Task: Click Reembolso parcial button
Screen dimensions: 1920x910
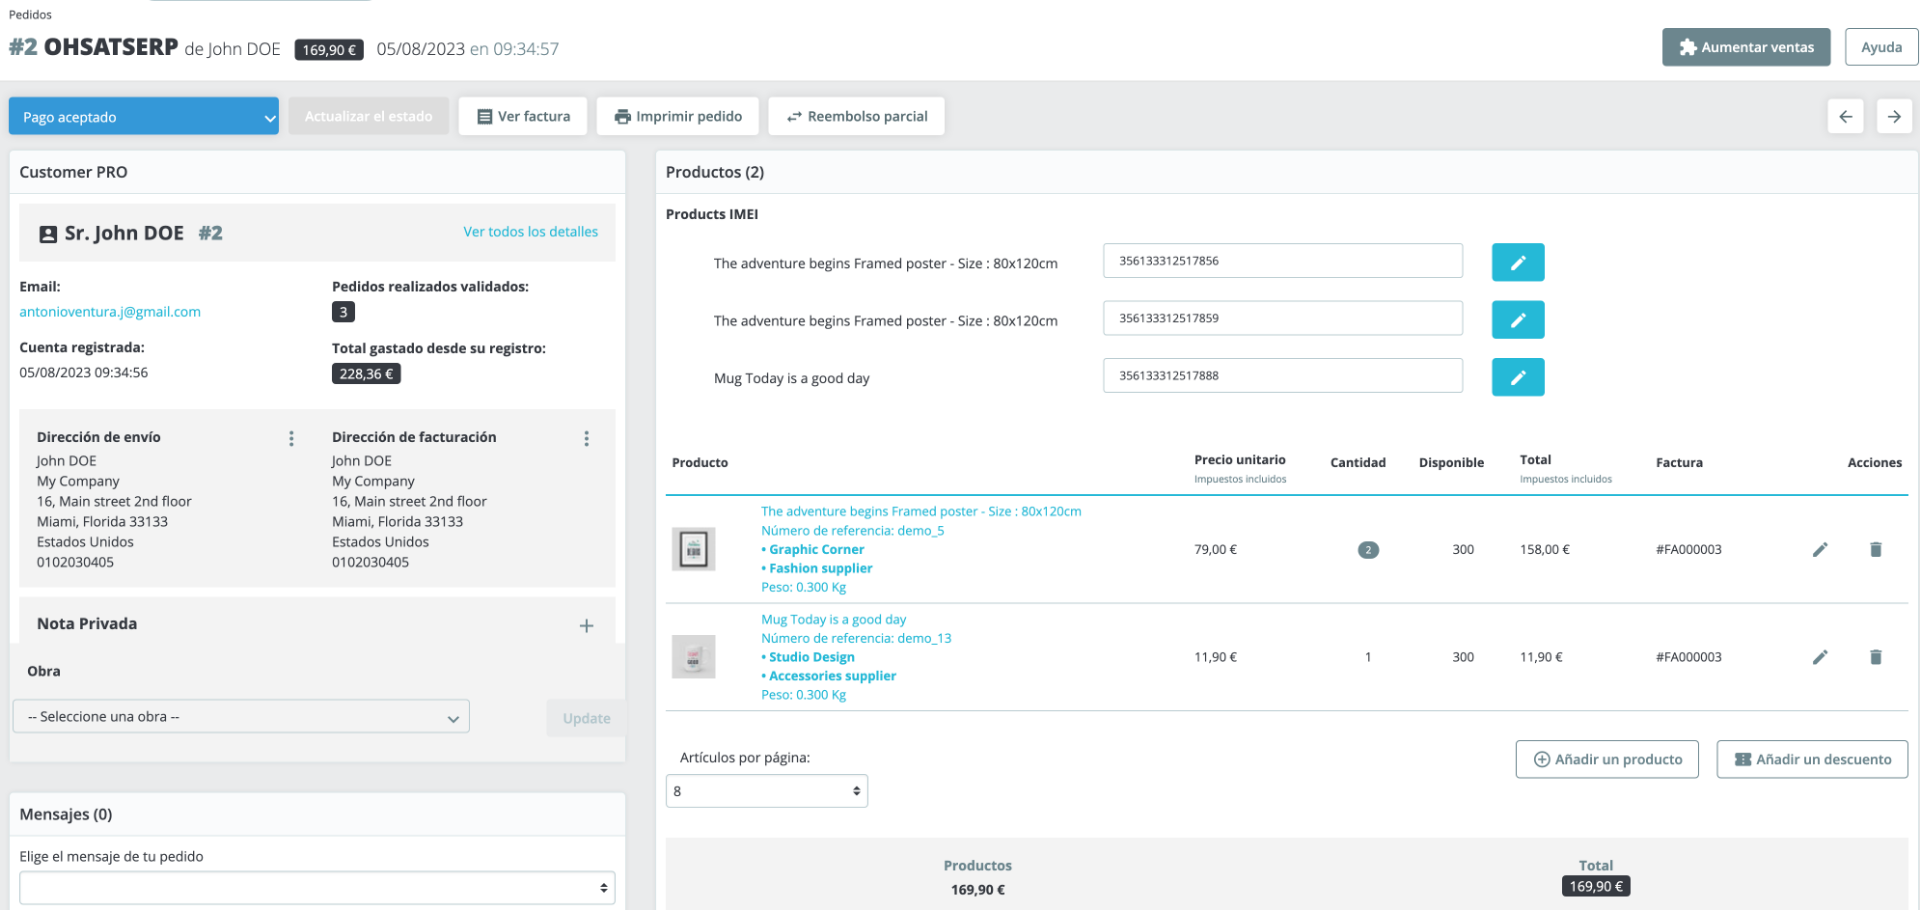Action: (x=856, y=116)
